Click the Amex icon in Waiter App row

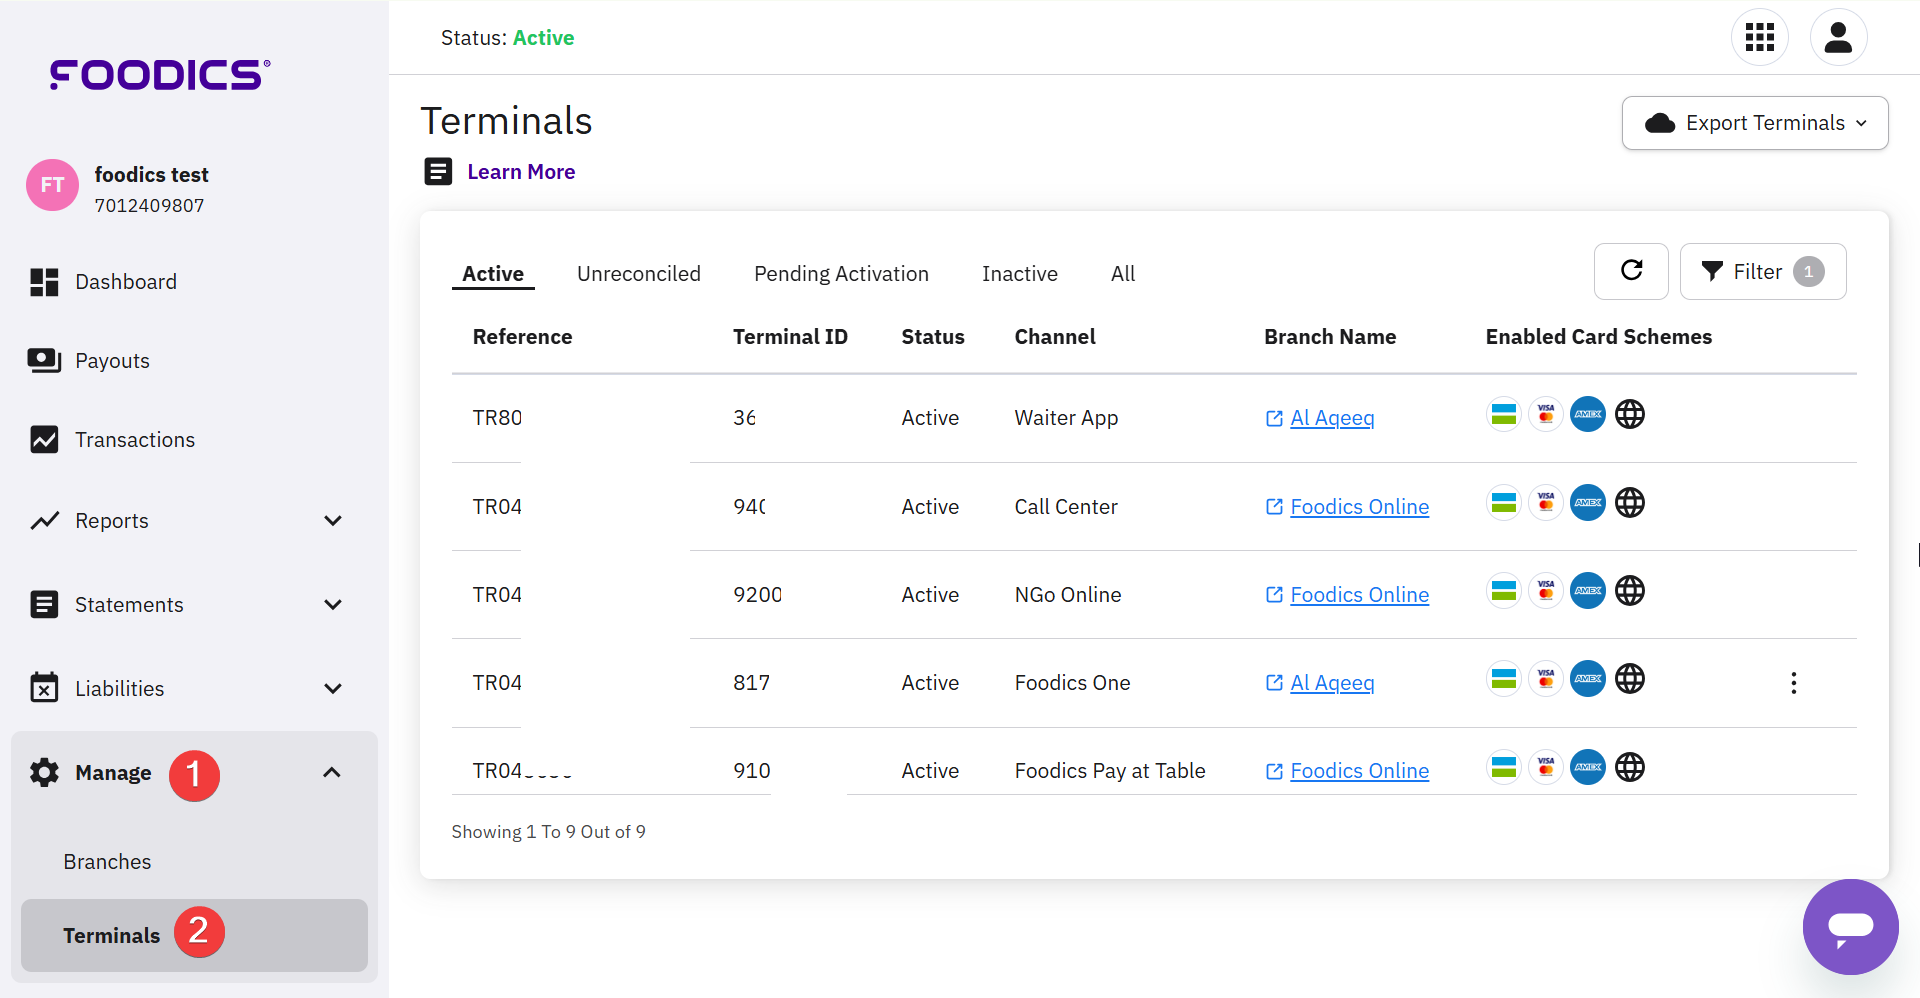(1587, 414)
